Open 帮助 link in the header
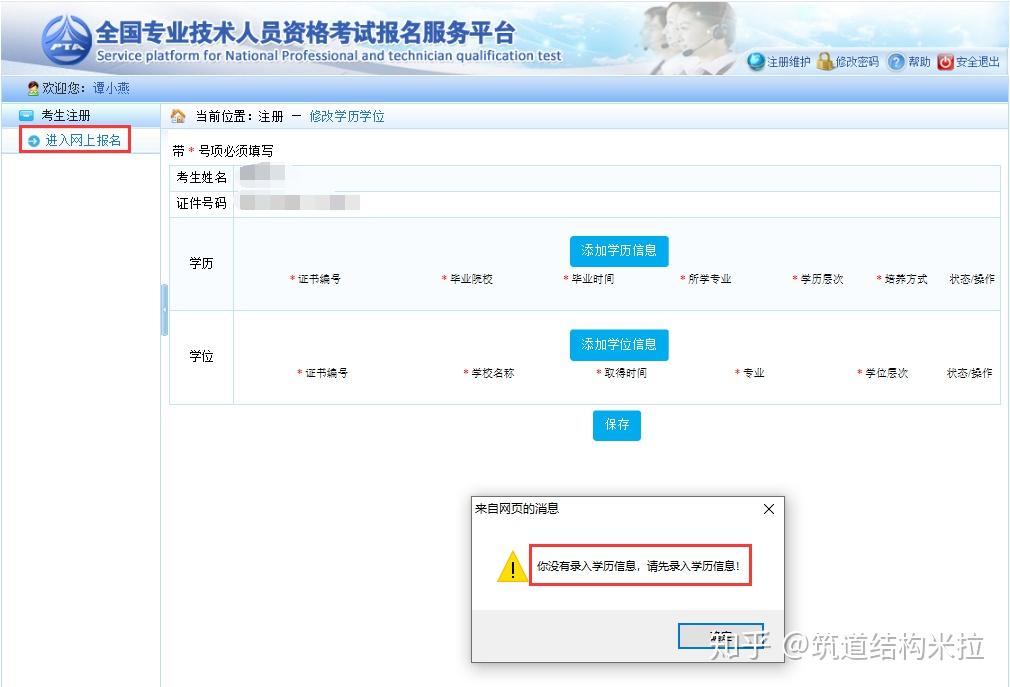 pyautogui.click(x=919, y=62)
